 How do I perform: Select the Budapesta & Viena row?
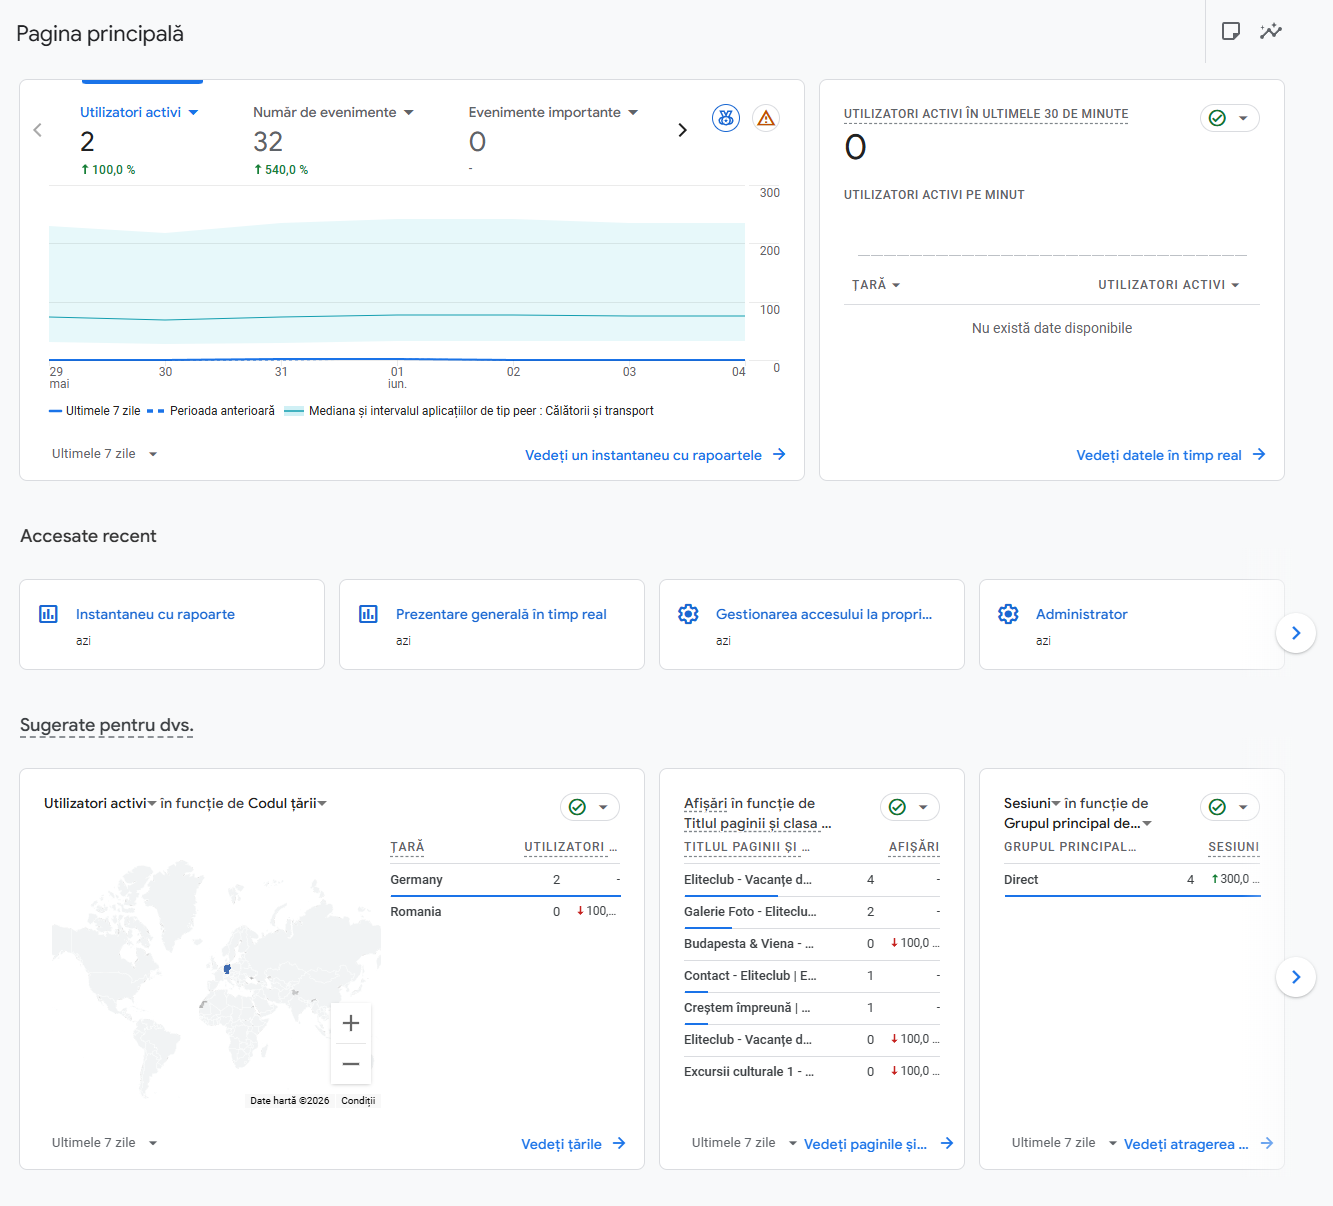point(812,944)
